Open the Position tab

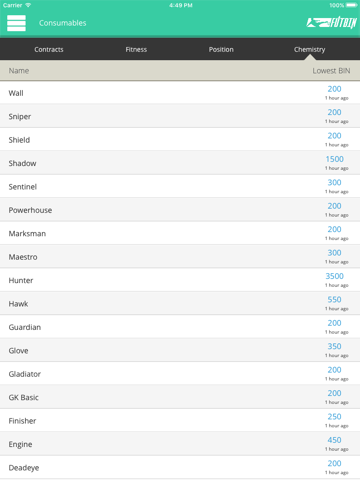[221, 49]
